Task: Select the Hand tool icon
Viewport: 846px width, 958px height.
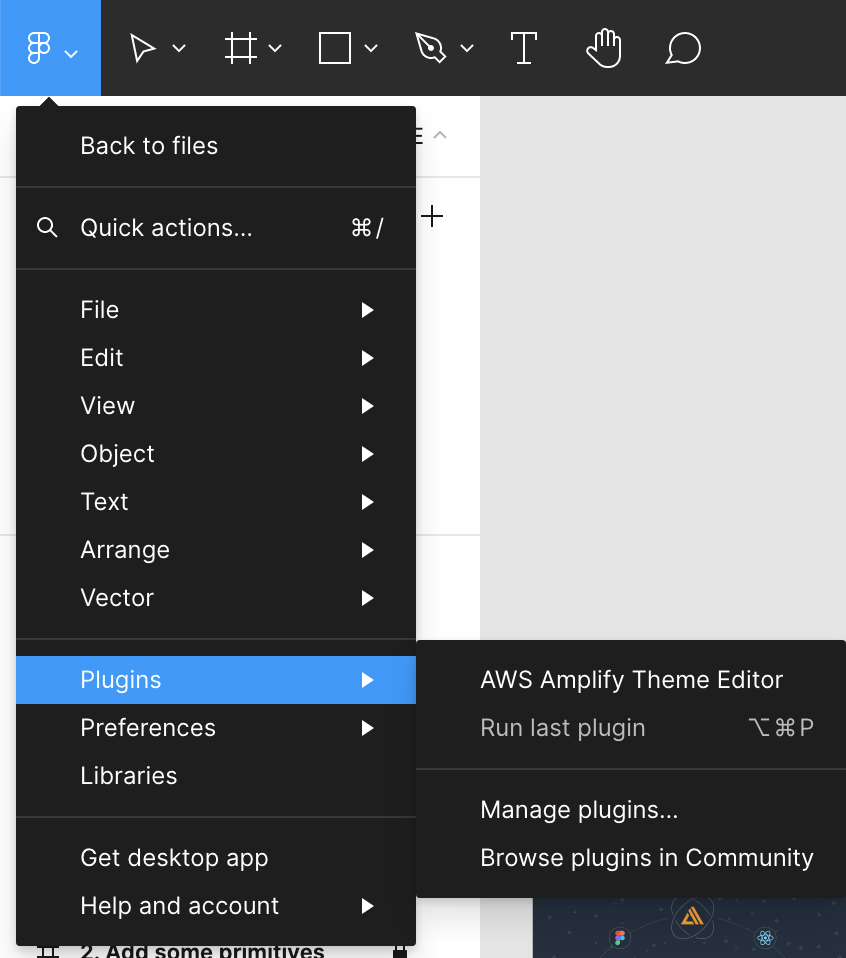Action: coord(604,48)
